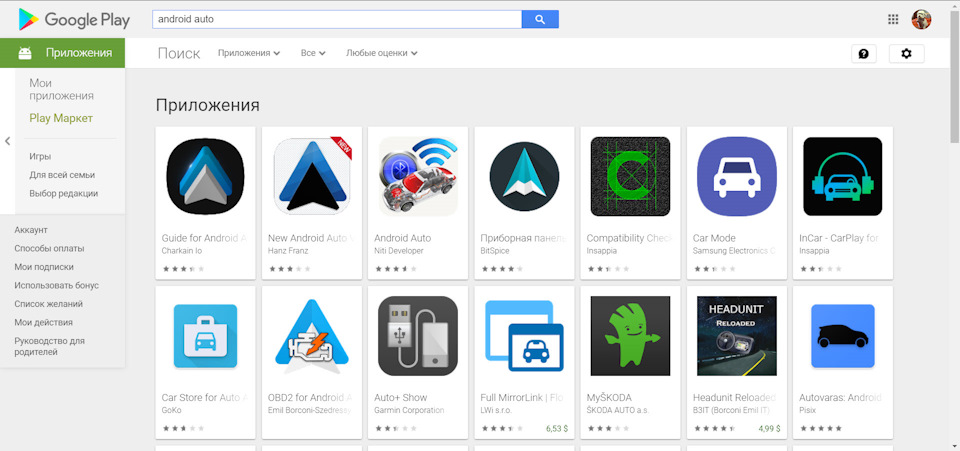Open the user account avatar
The height and width of the screenshot is (451, 960).
(921, 20)
